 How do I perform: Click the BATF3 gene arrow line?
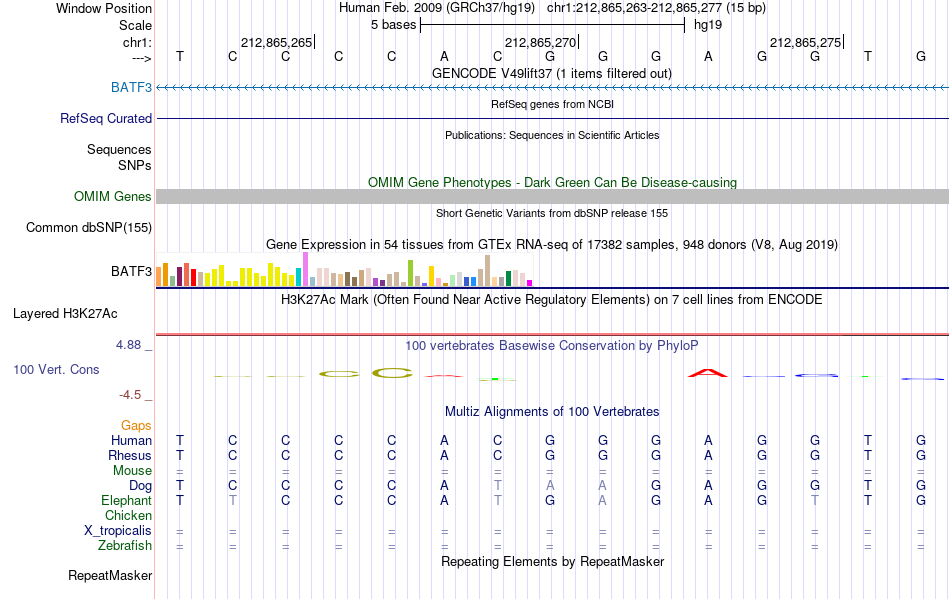553,88
